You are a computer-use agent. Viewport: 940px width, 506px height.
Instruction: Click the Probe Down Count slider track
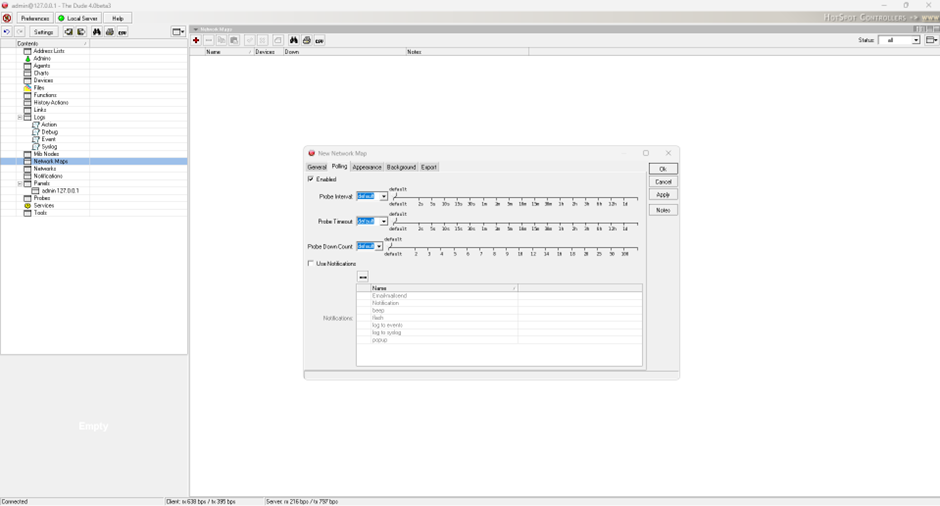[513, 247]
